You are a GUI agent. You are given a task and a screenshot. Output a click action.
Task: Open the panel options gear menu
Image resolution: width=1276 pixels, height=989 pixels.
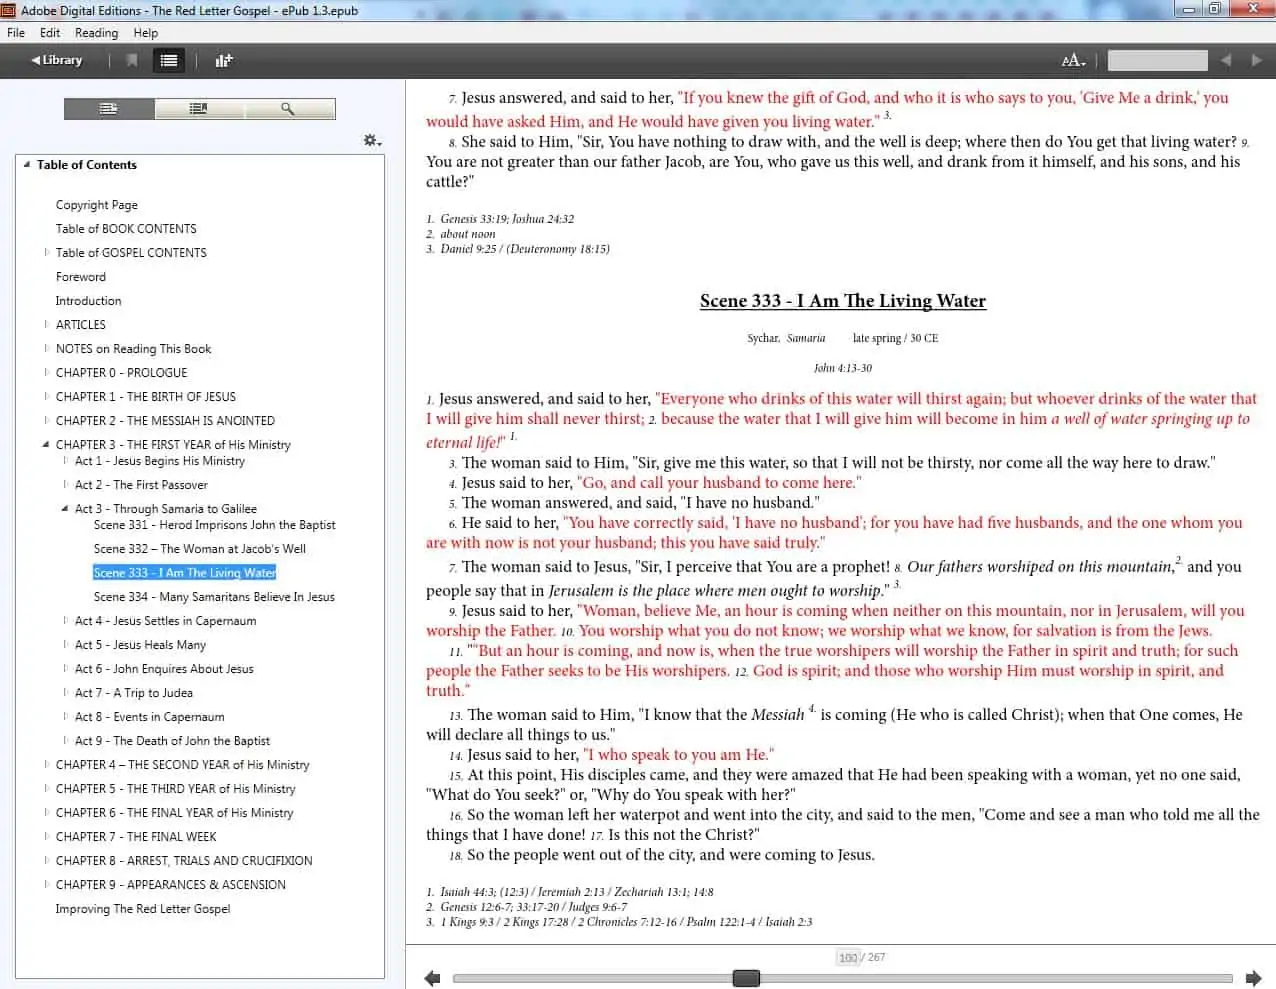pyautogui.click(x=372, y=141)
